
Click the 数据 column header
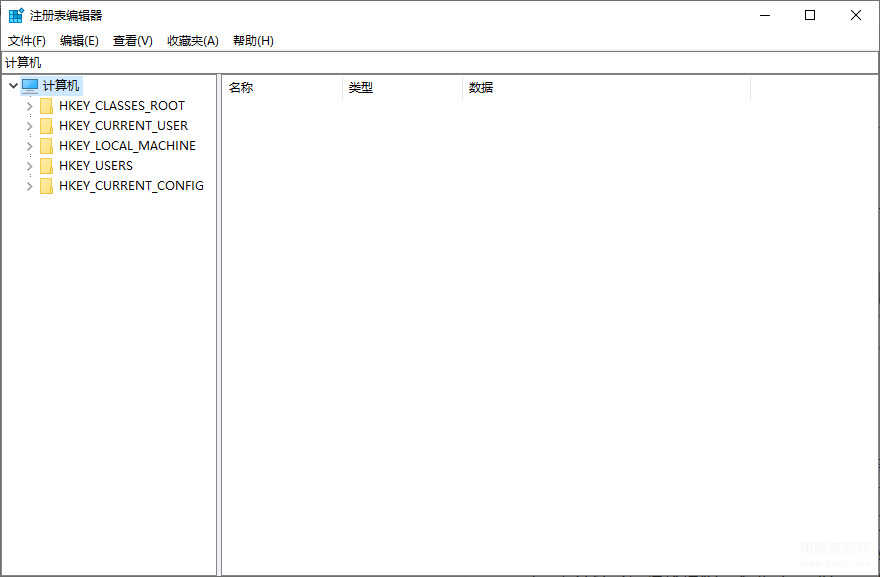coord(606,88)
